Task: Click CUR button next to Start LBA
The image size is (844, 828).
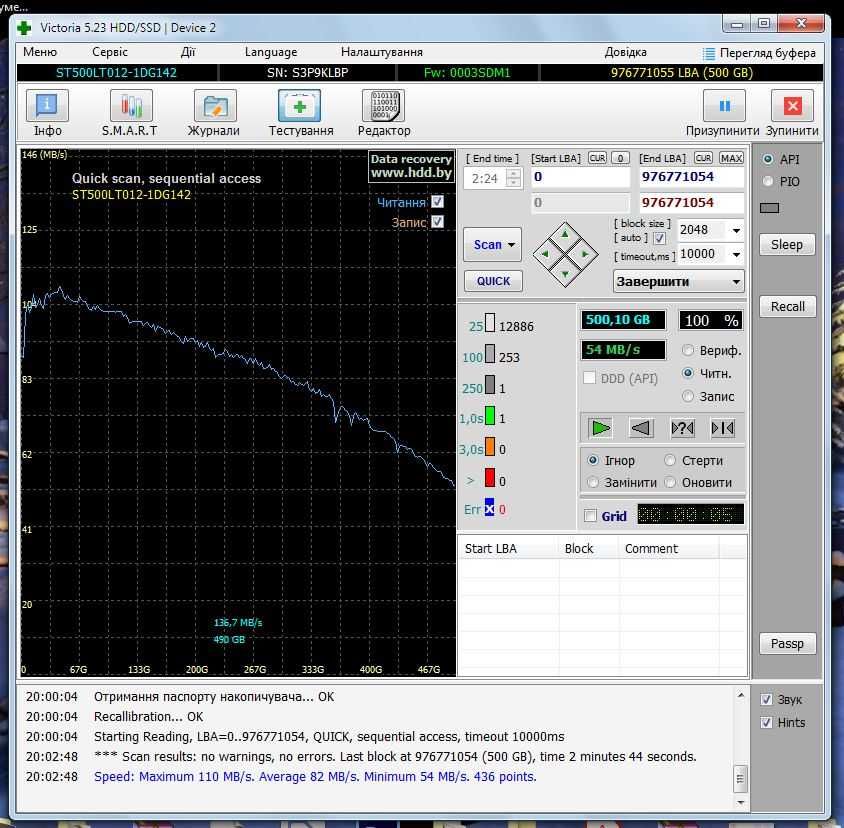Action: coord(596,158)
